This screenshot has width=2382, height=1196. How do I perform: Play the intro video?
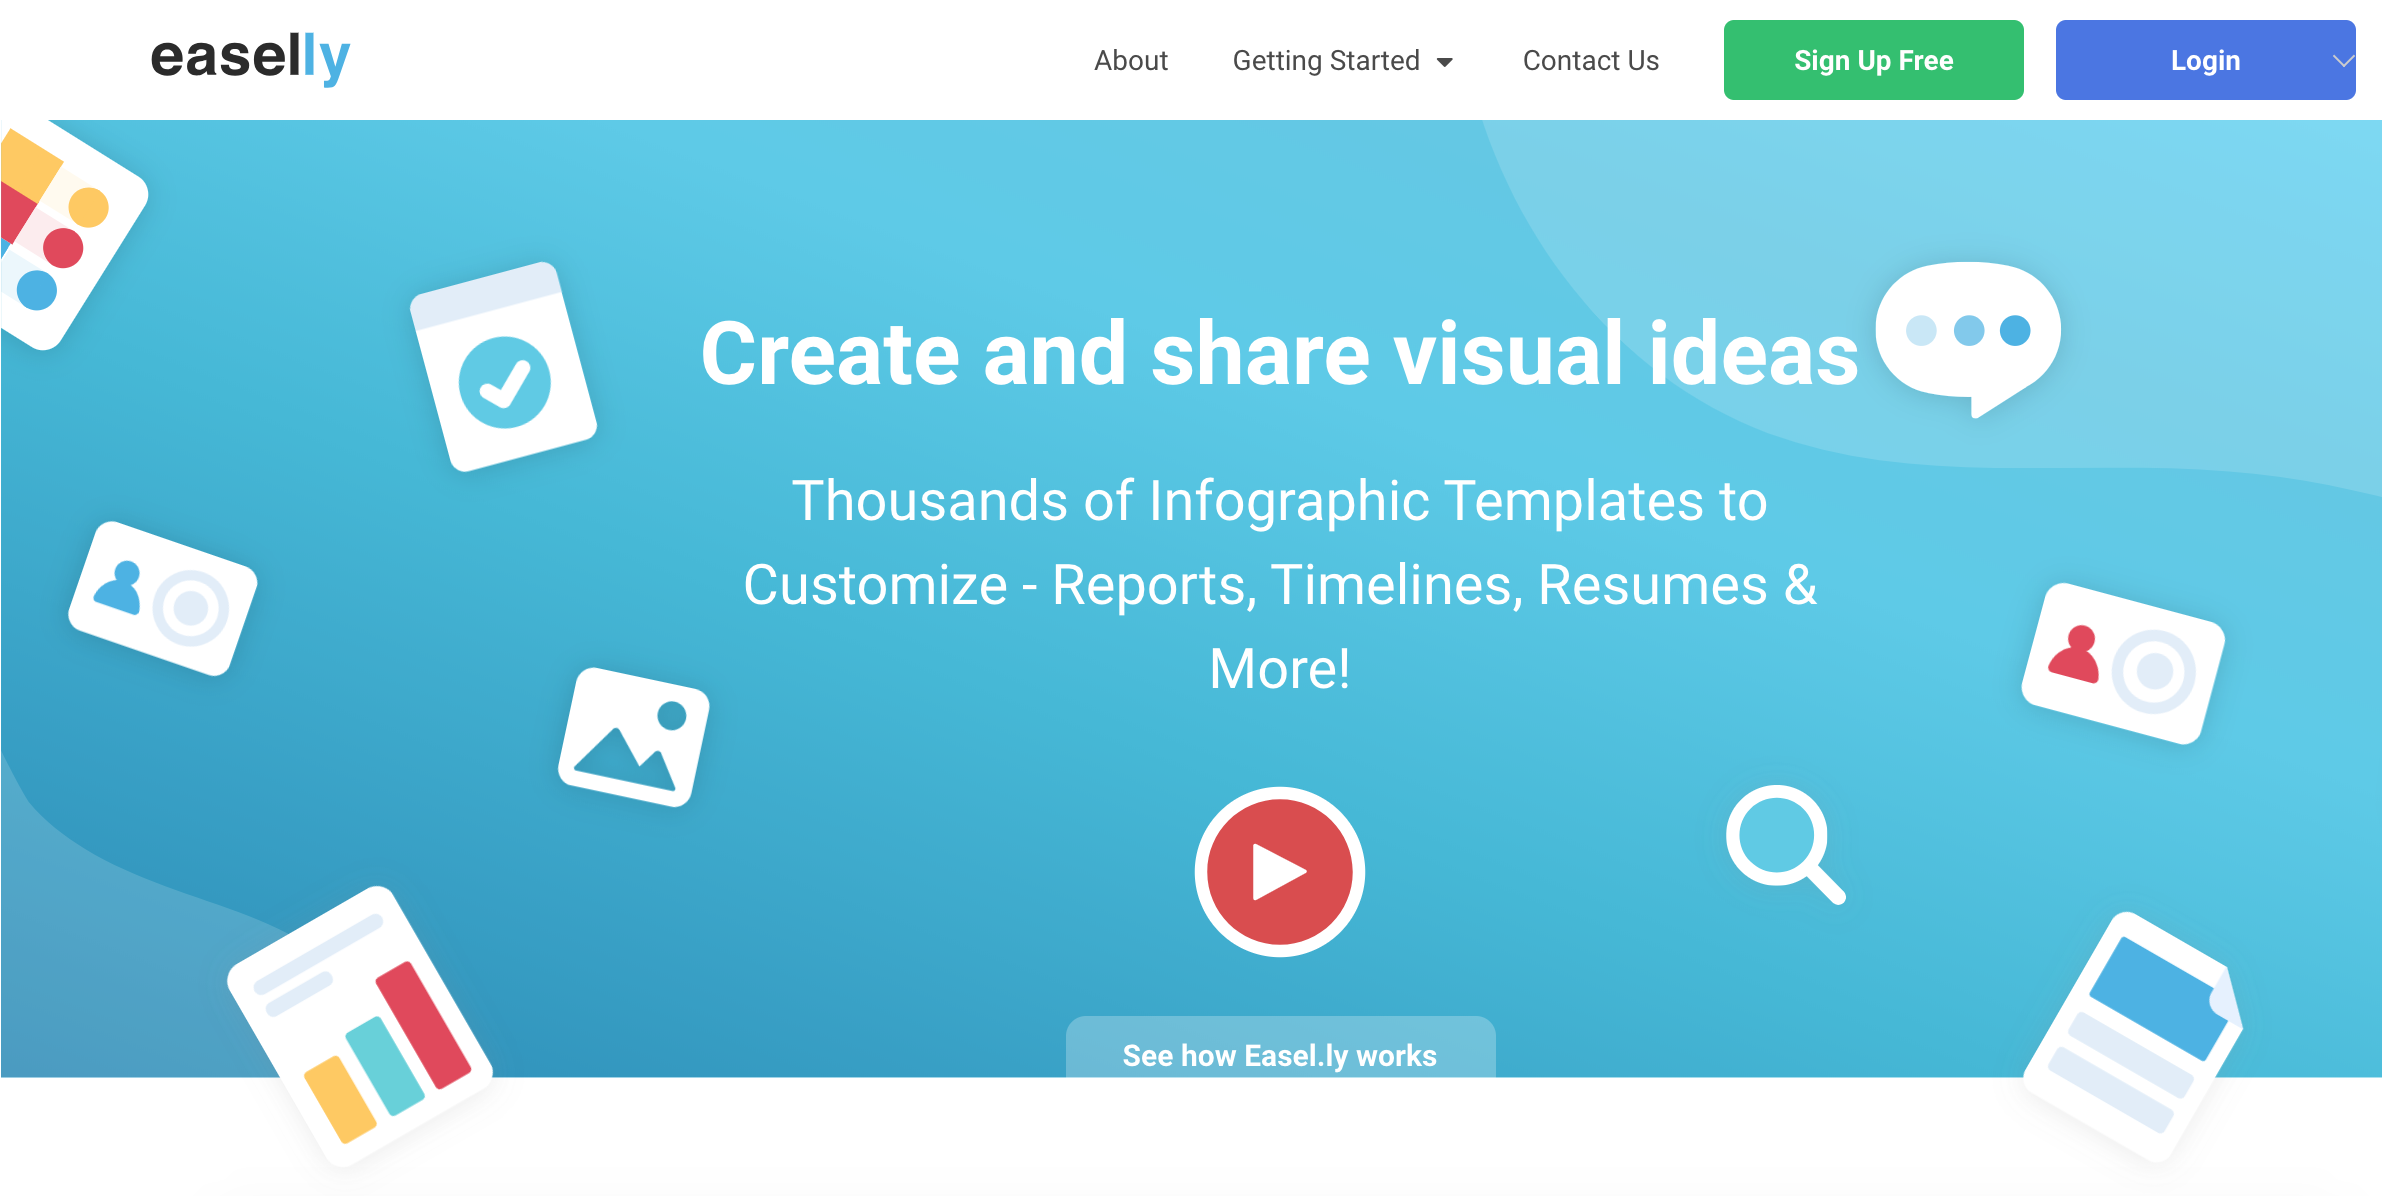(x=1279, y=872)
